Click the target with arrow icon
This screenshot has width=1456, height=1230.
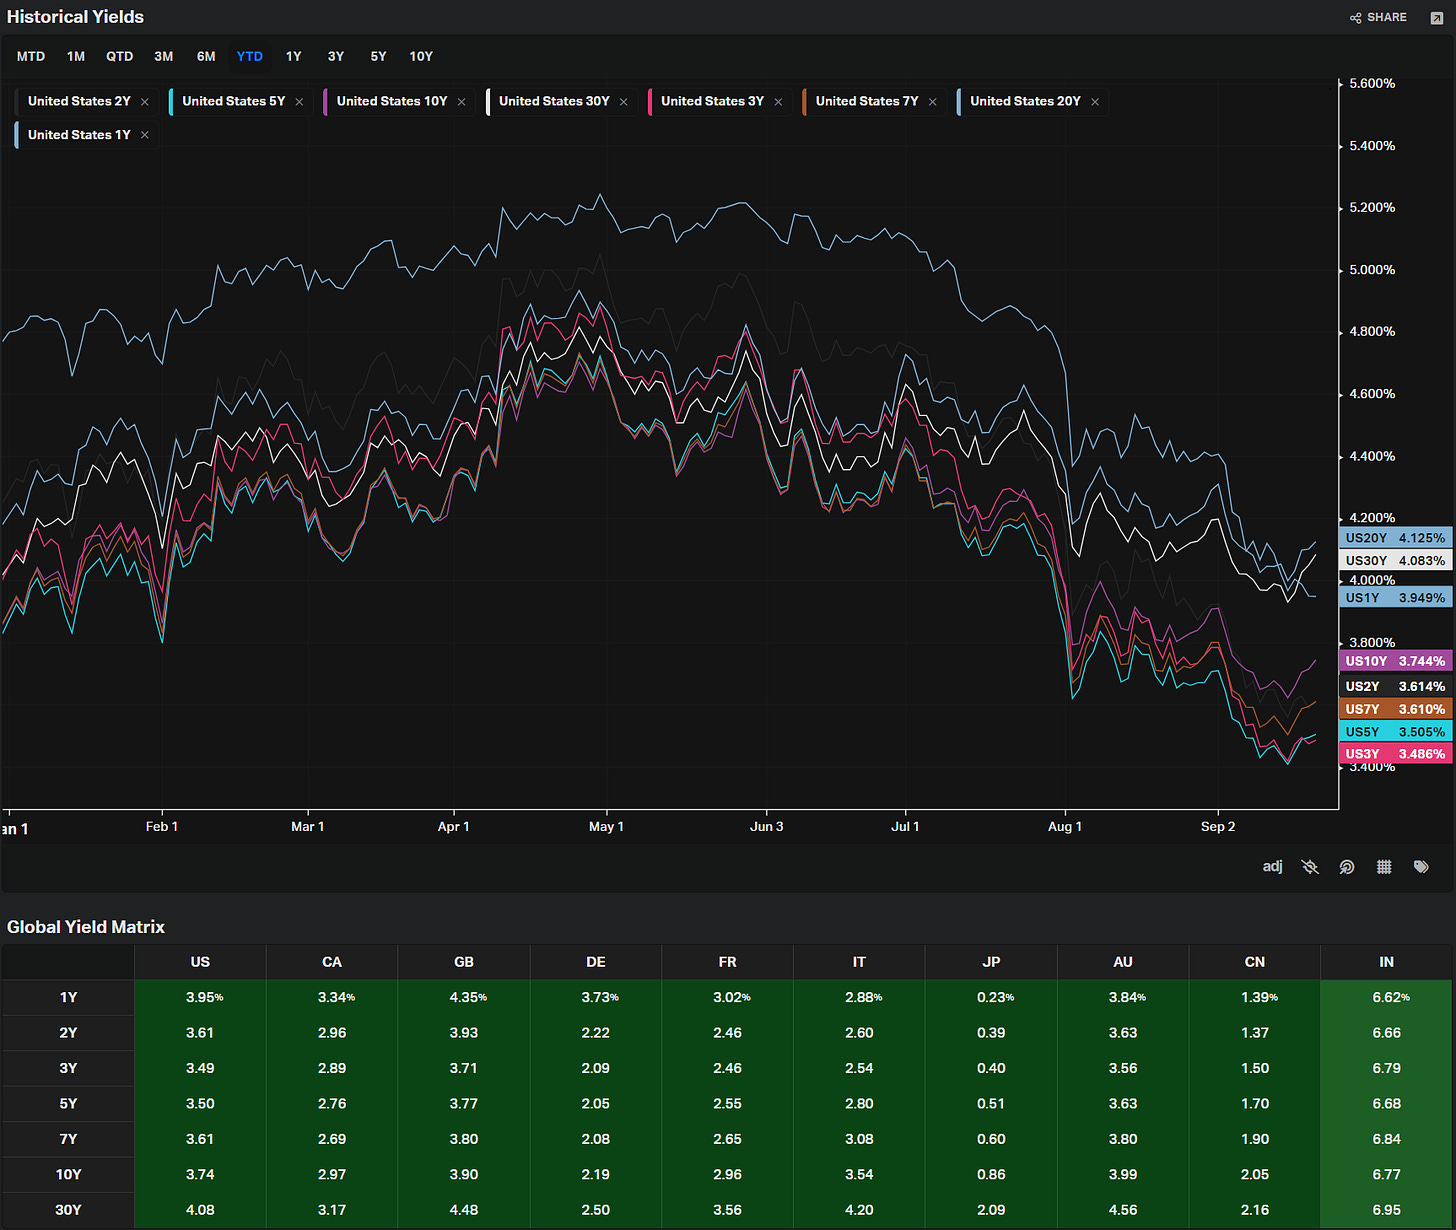(1347, 867)
